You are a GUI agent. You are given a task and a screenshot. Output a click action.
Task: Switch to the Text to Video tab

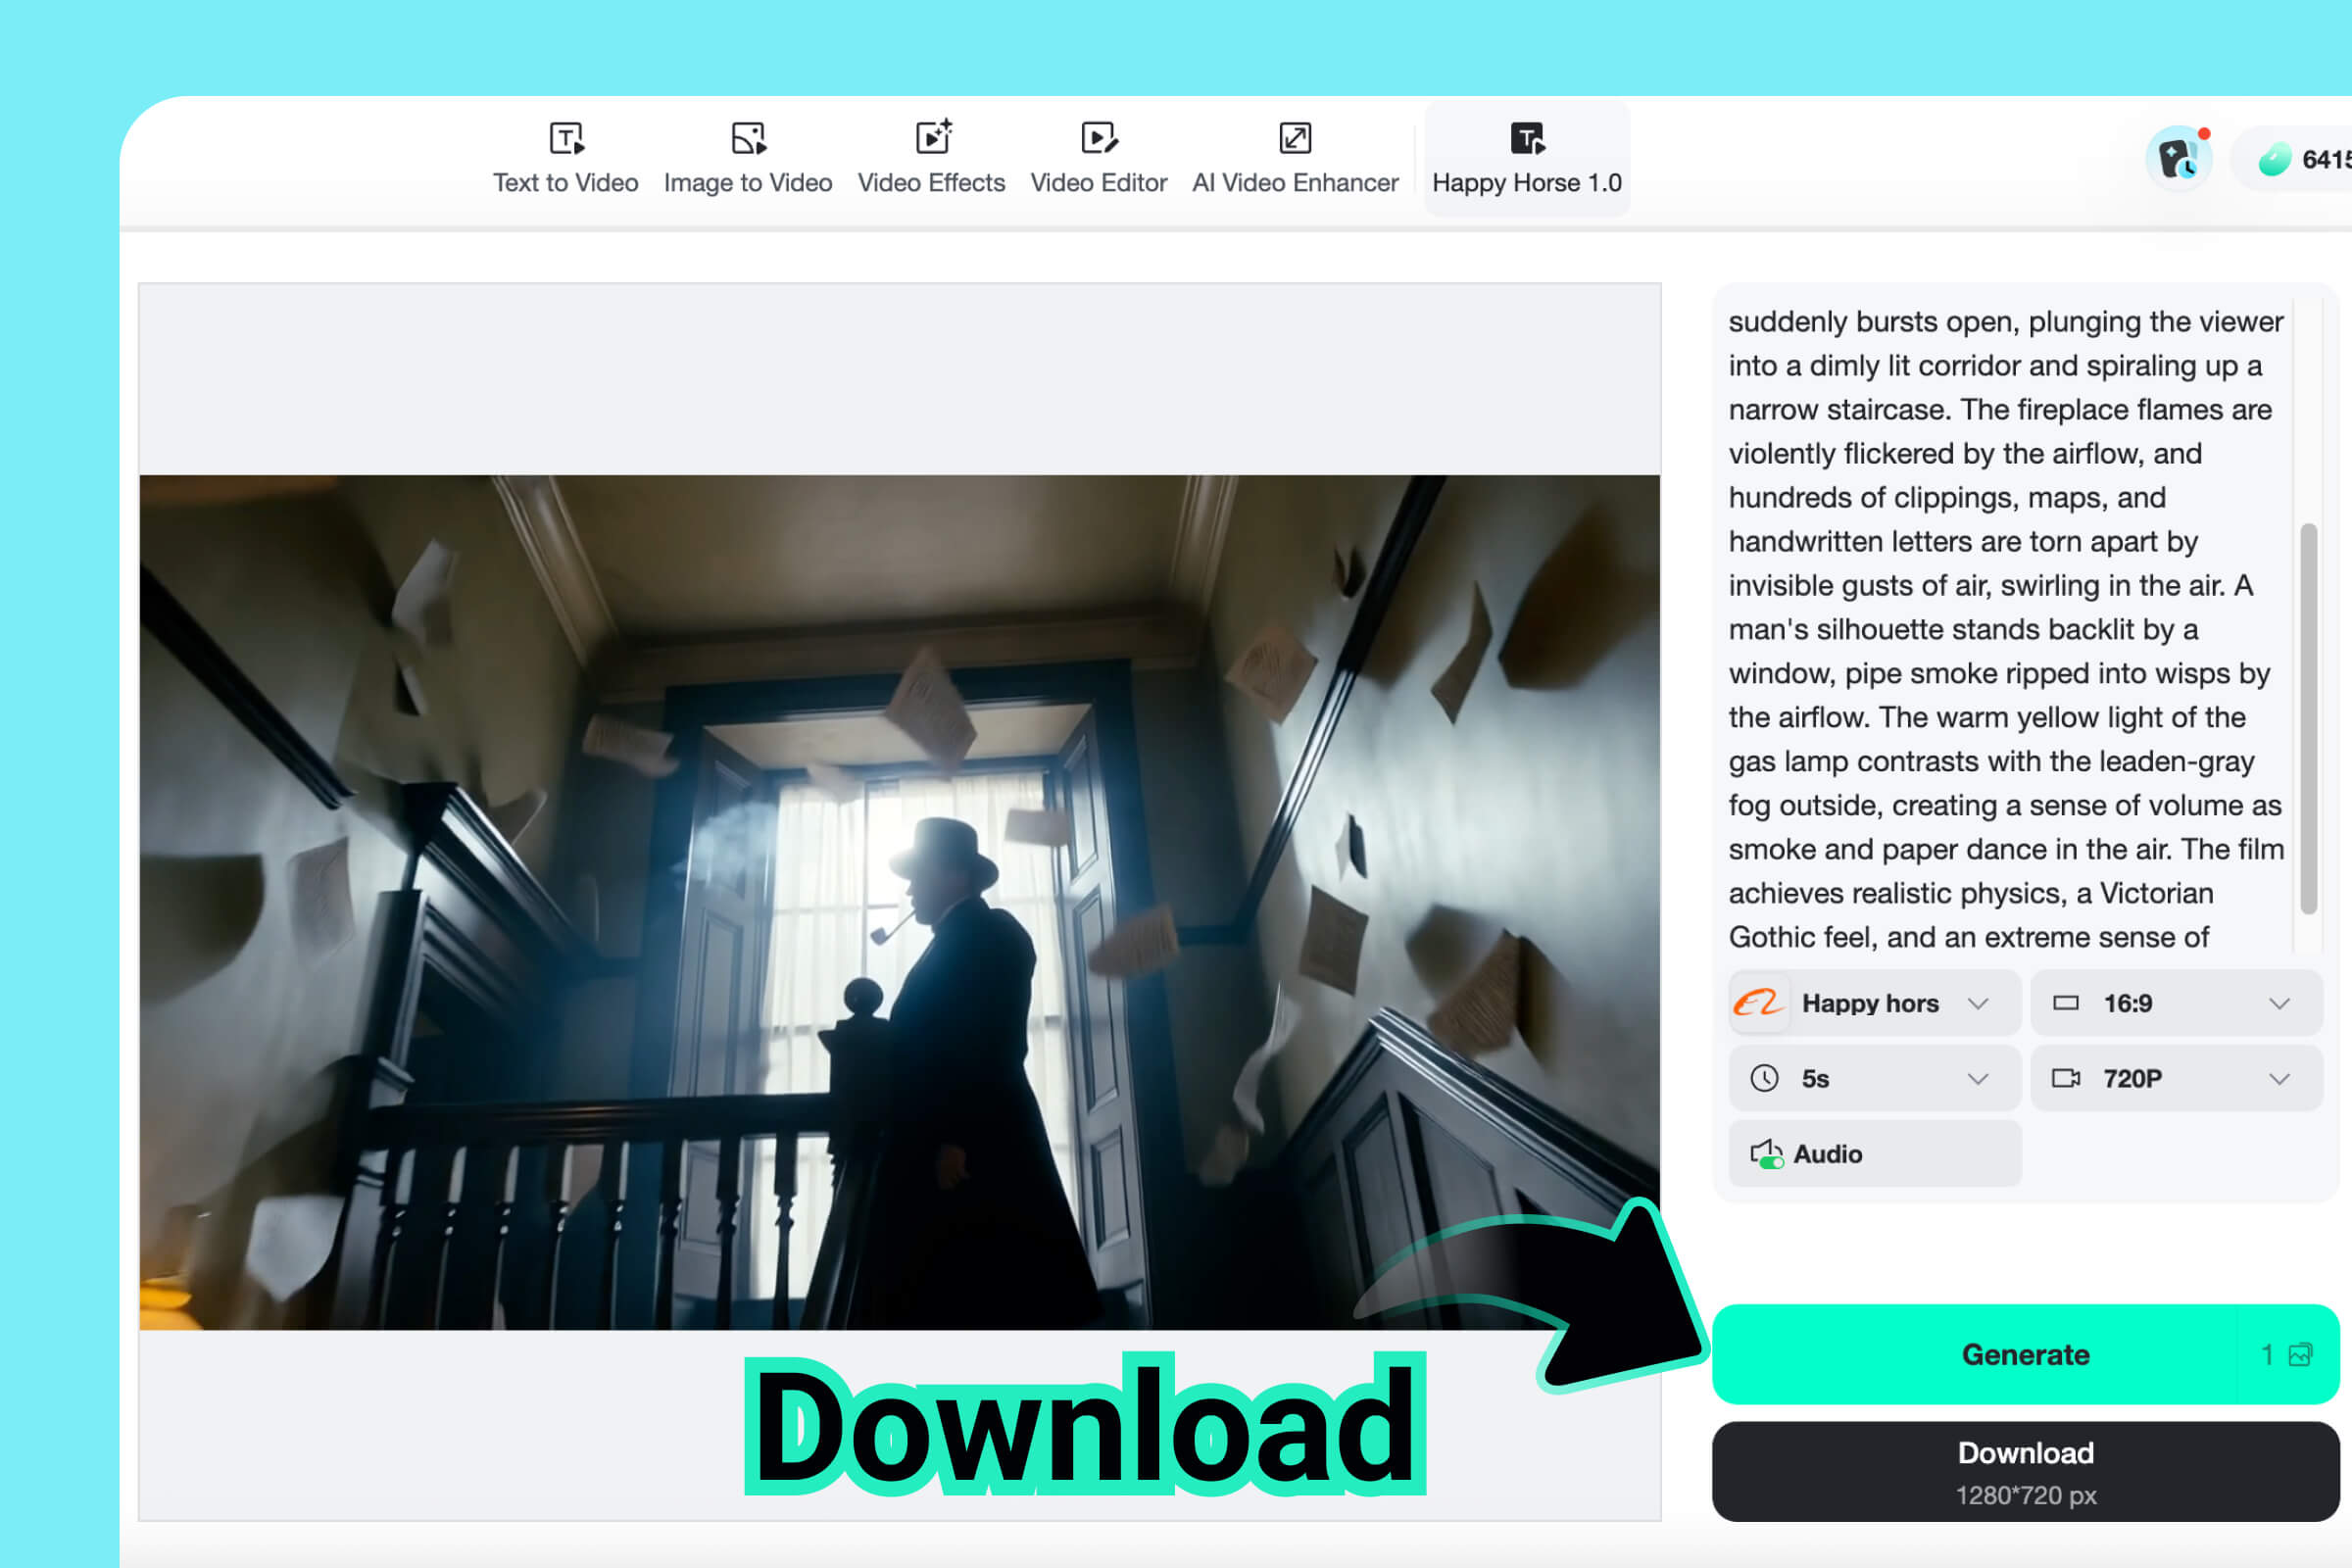click(566, 182)
